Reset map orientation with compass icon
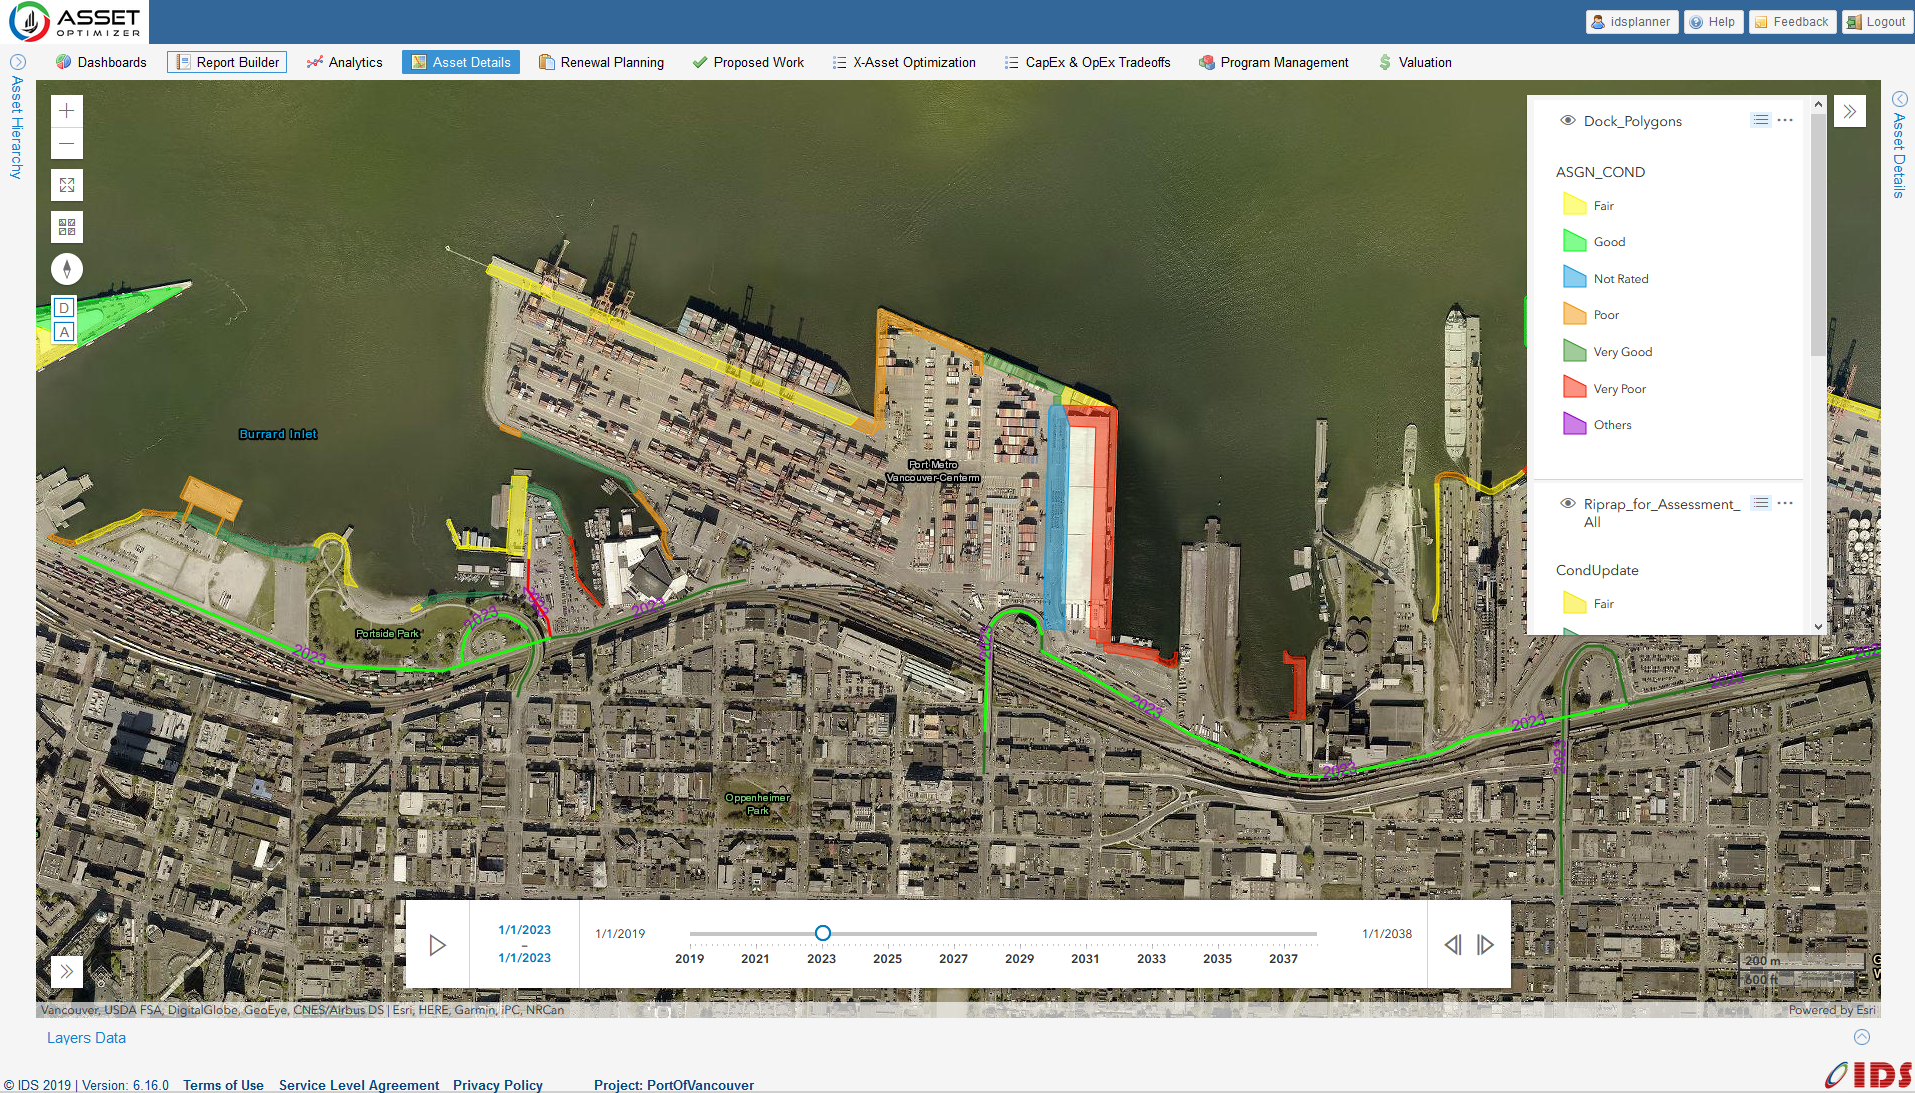 [67, 269]
